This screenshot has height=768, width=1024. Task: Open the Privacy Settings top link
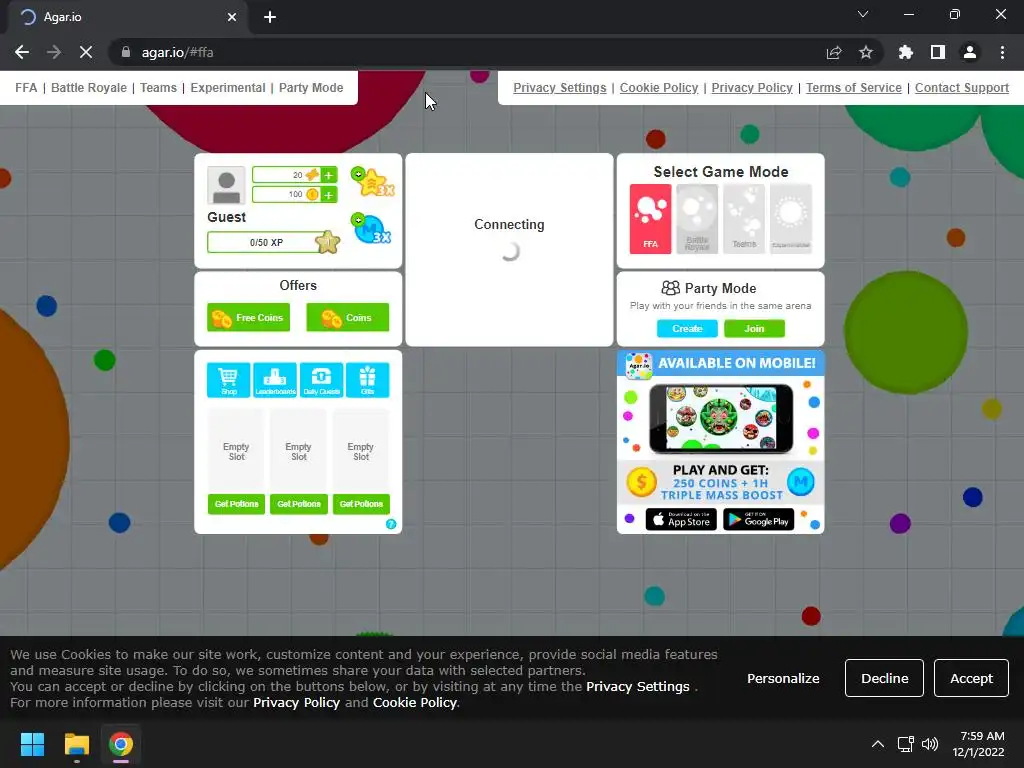coord(560,88)
